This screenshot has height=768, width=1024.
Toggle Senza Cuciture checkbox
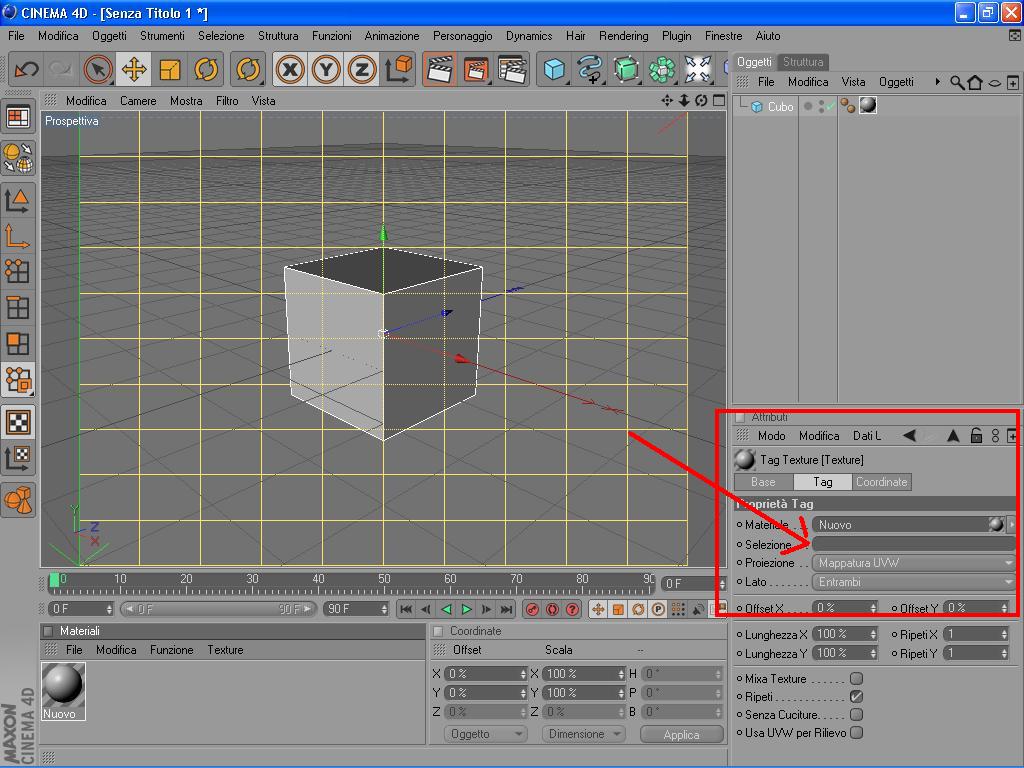coord(856,714)
